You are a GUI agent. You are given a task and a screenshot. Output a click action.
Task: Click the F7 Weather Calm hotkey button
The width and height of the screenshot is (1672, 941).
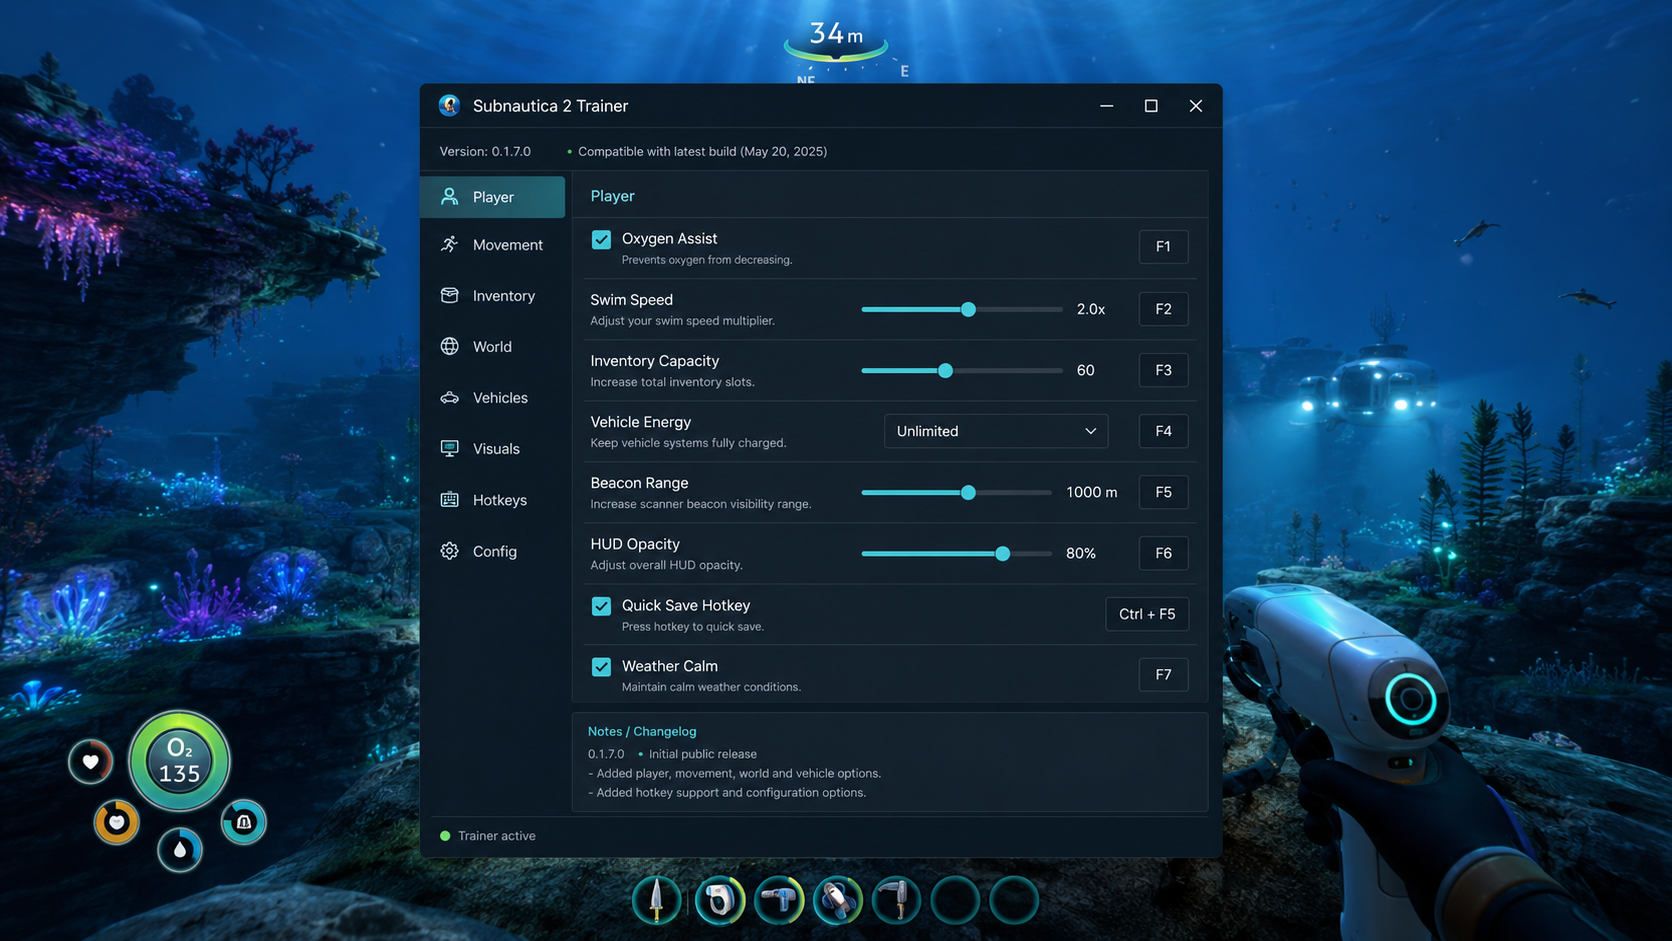tap(1163, 675)
